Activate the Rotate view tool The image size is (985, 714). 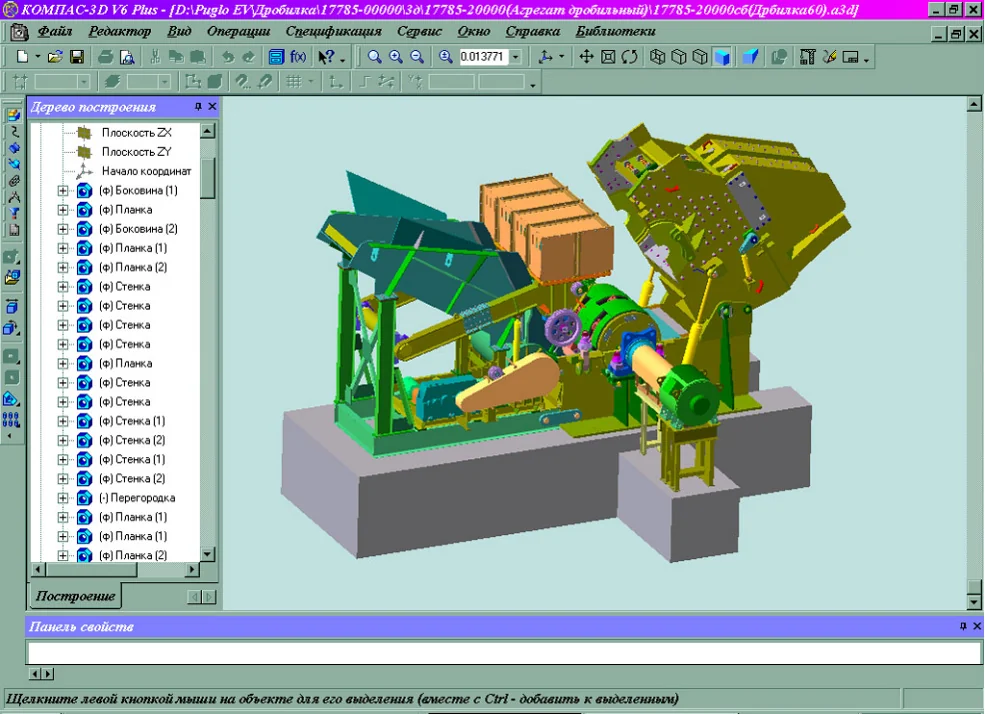(629, 57)
